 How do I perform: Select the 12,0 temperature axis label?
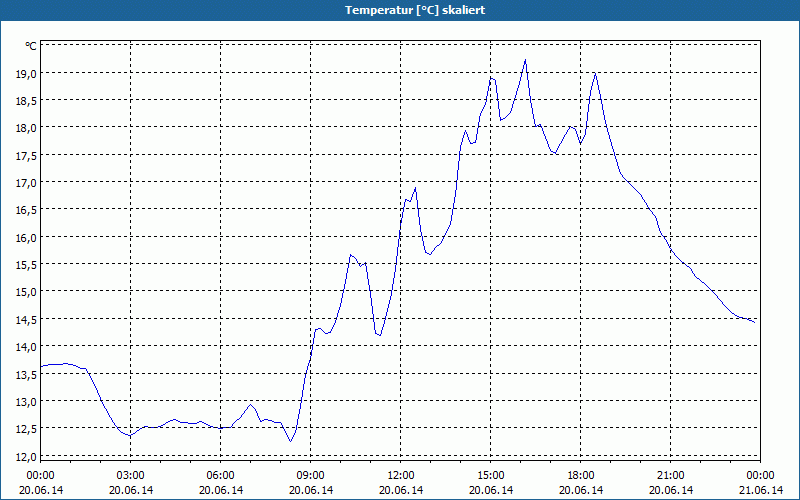26,457
